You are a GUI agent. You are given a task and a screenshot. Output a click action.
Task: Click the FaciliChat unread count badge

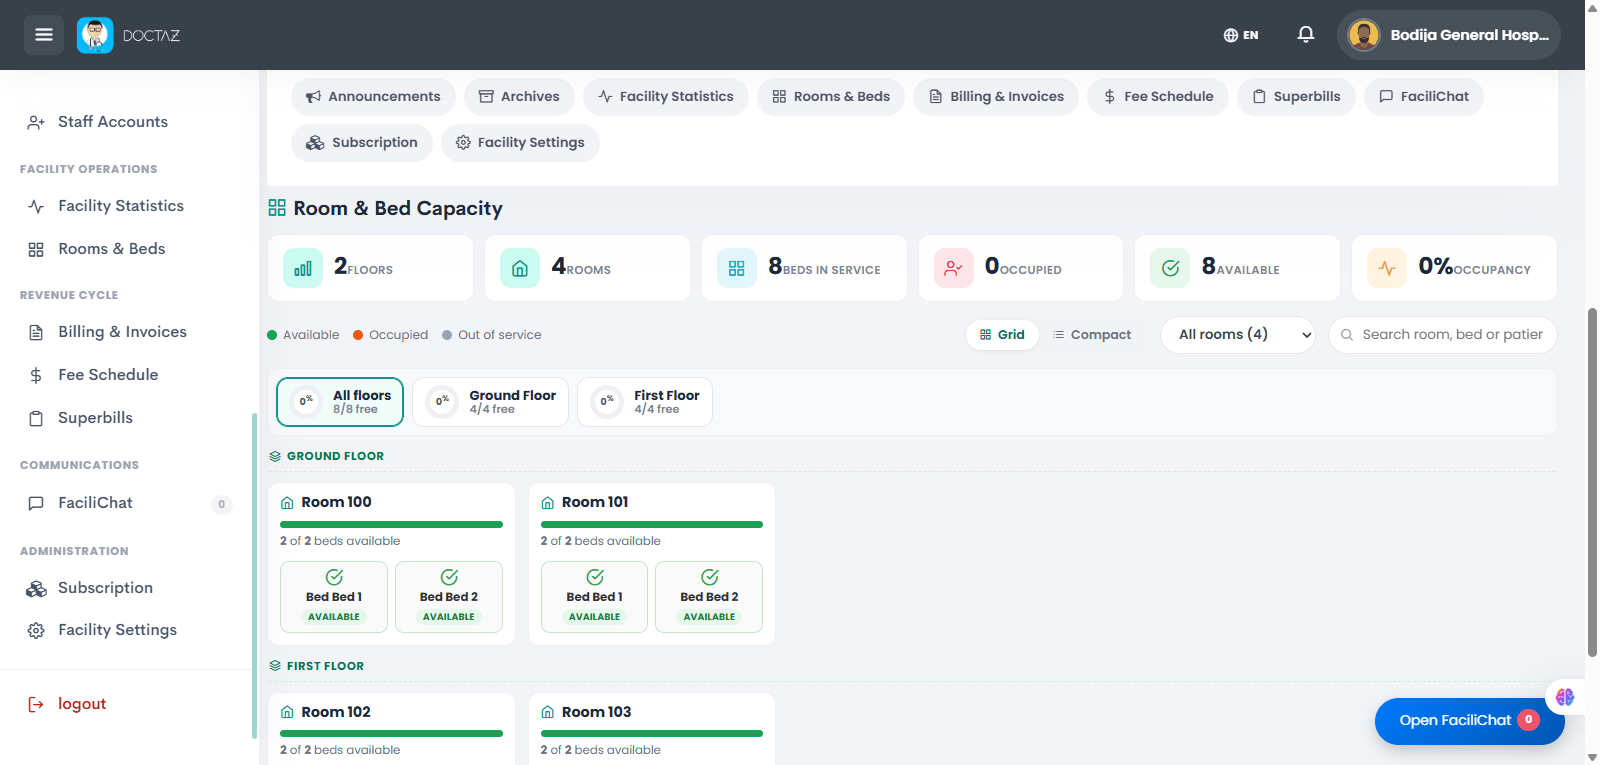pos(222,504)
